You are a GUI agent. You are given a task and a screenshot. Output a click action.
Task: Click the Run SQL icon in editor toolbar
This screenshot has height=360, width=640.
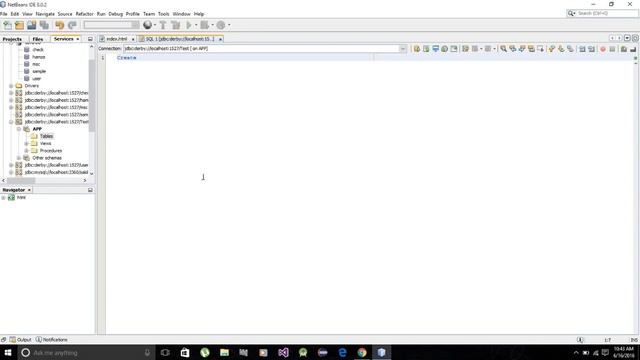pyautogui.click(x=417, y=49)
